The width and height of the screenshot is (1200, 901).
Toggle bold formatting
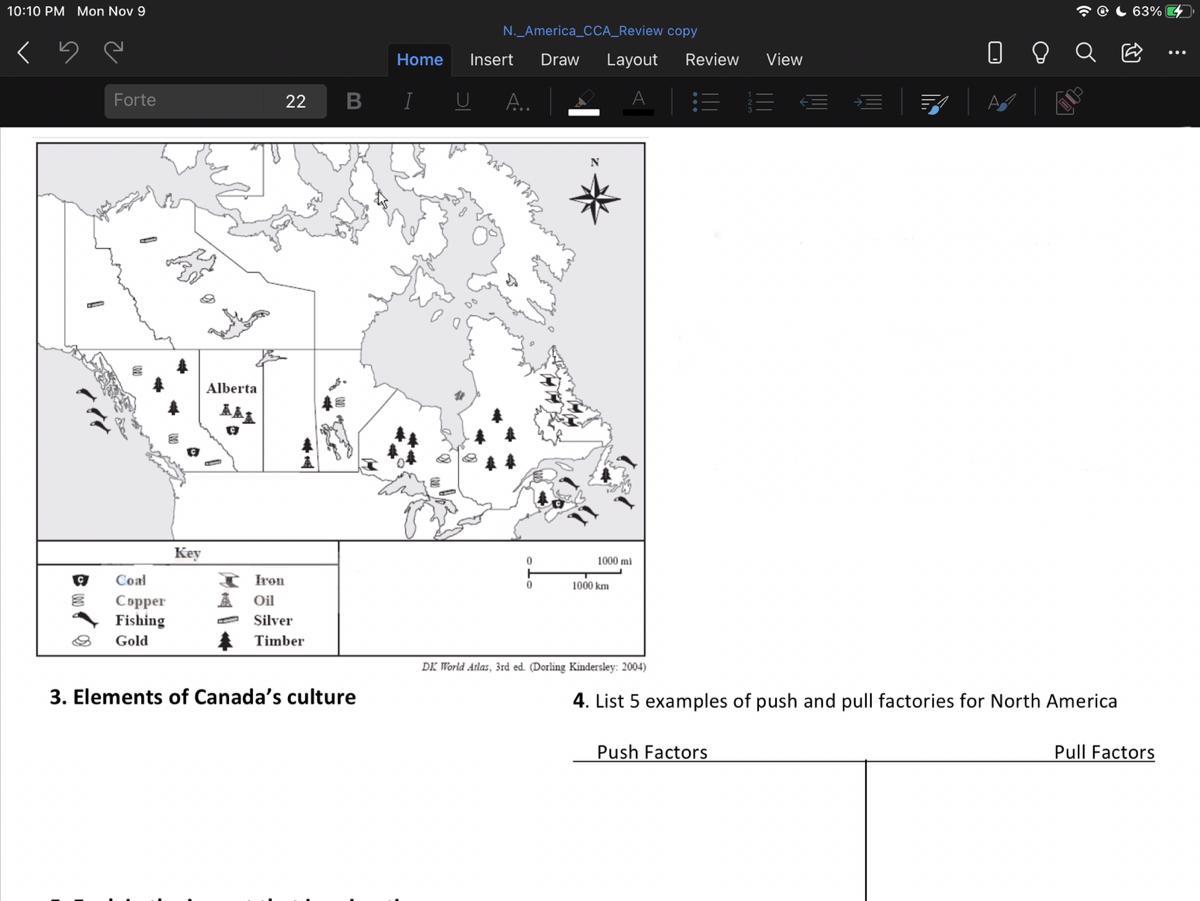[x=353, y=101]
